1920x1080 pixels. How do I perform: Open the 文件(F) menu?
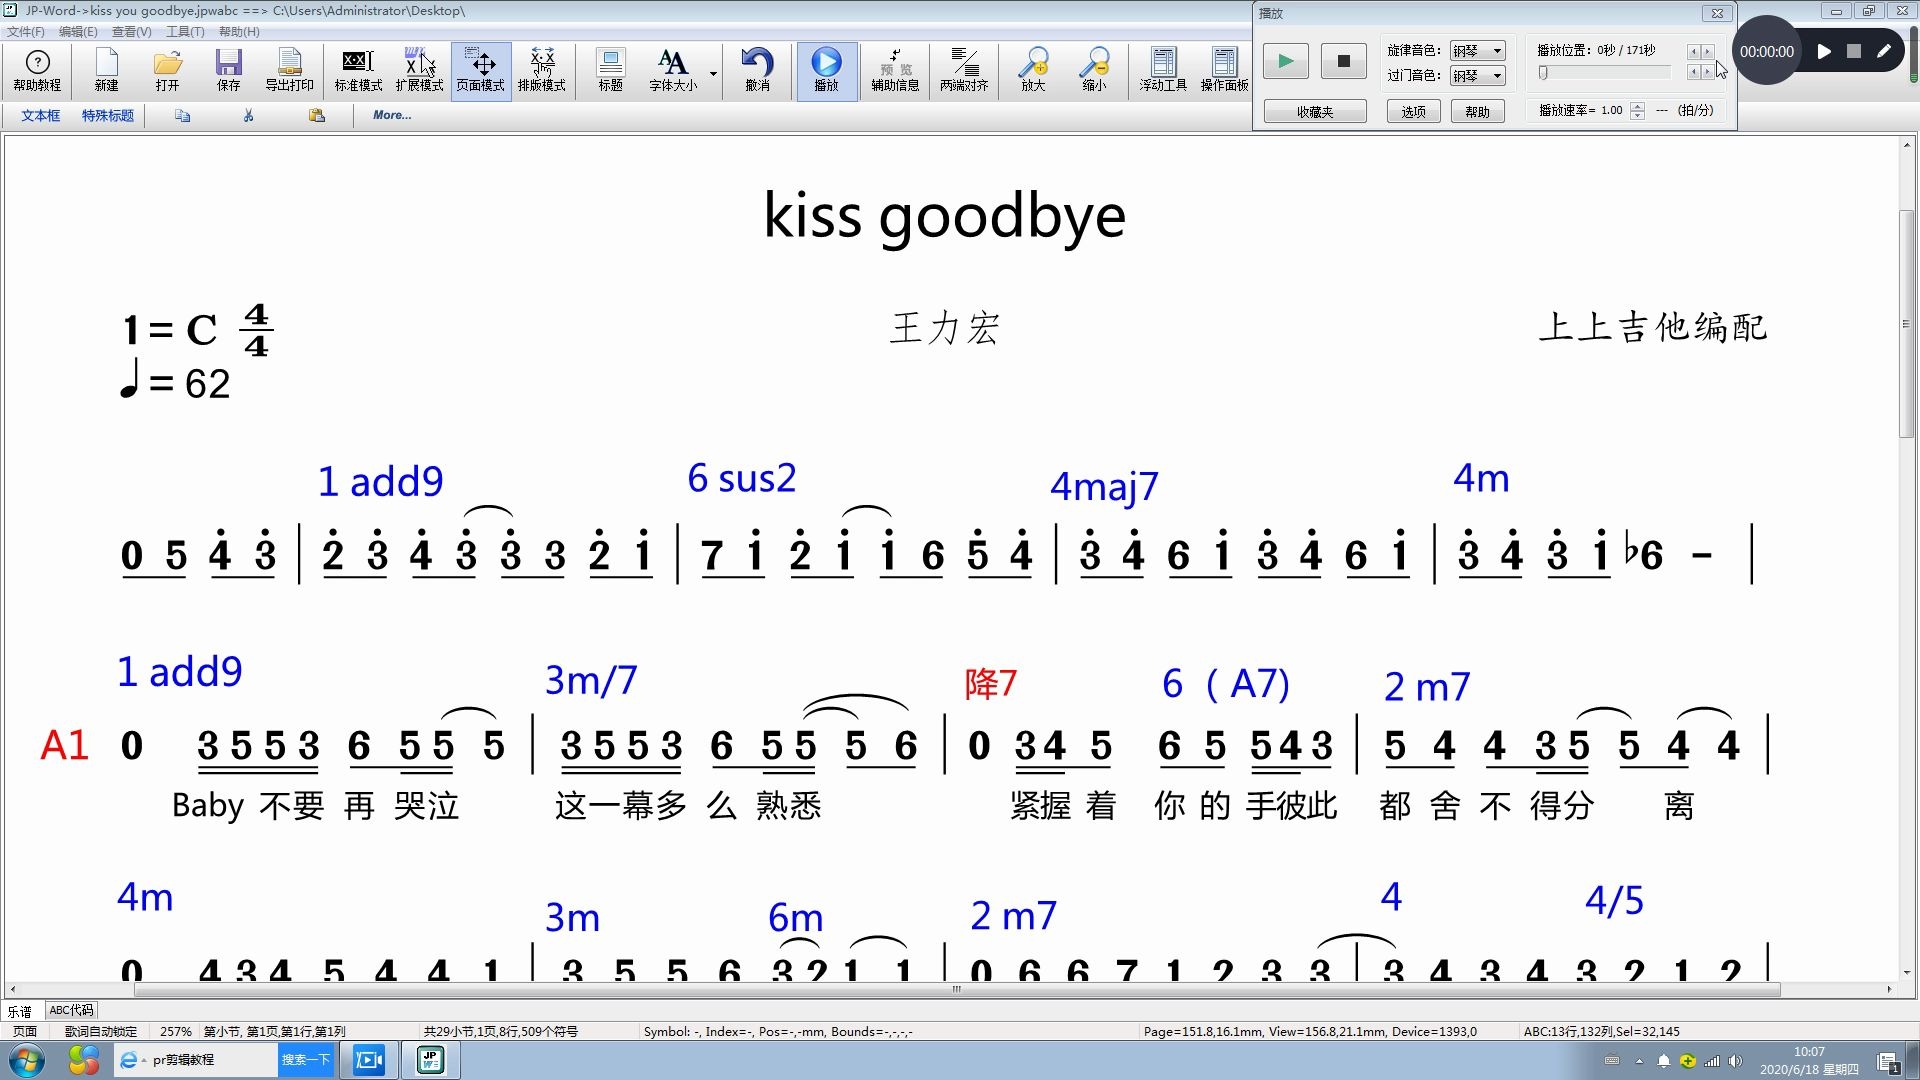[26, 32]
